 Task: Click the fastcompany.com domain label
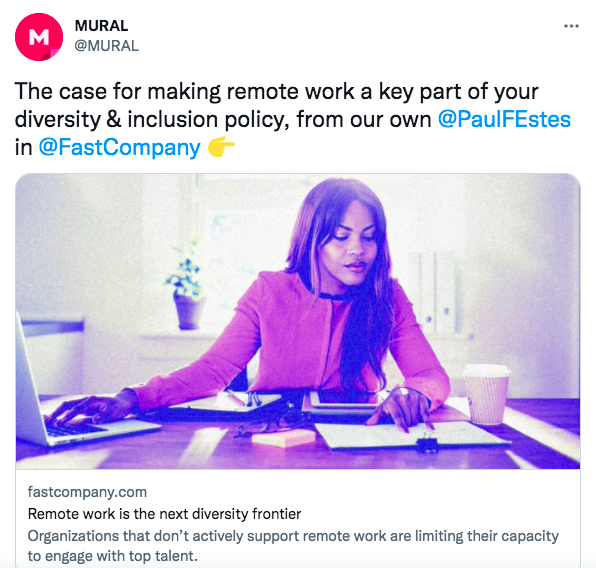click(87, 492)
